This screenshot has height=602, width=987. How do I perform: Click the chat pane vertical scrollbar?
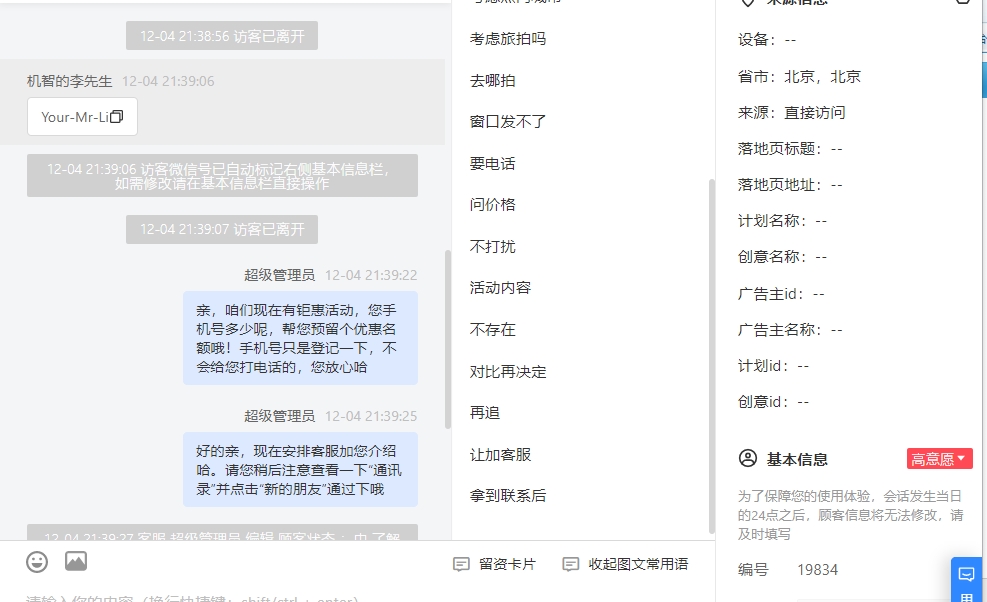(x=448, y=339)
